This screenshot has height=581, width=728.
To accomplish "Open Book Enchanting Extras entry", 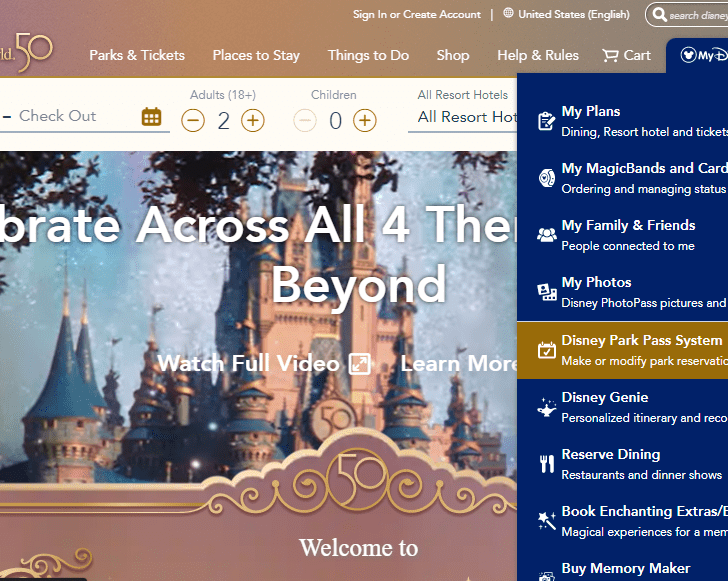I will pos(622,521).
